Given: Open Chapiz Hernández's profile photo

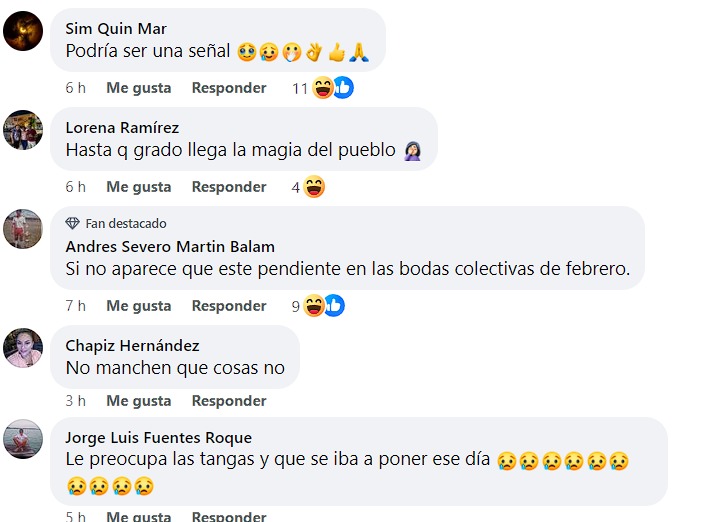Looking at the screenshot, I should click(x=23, y=348).
